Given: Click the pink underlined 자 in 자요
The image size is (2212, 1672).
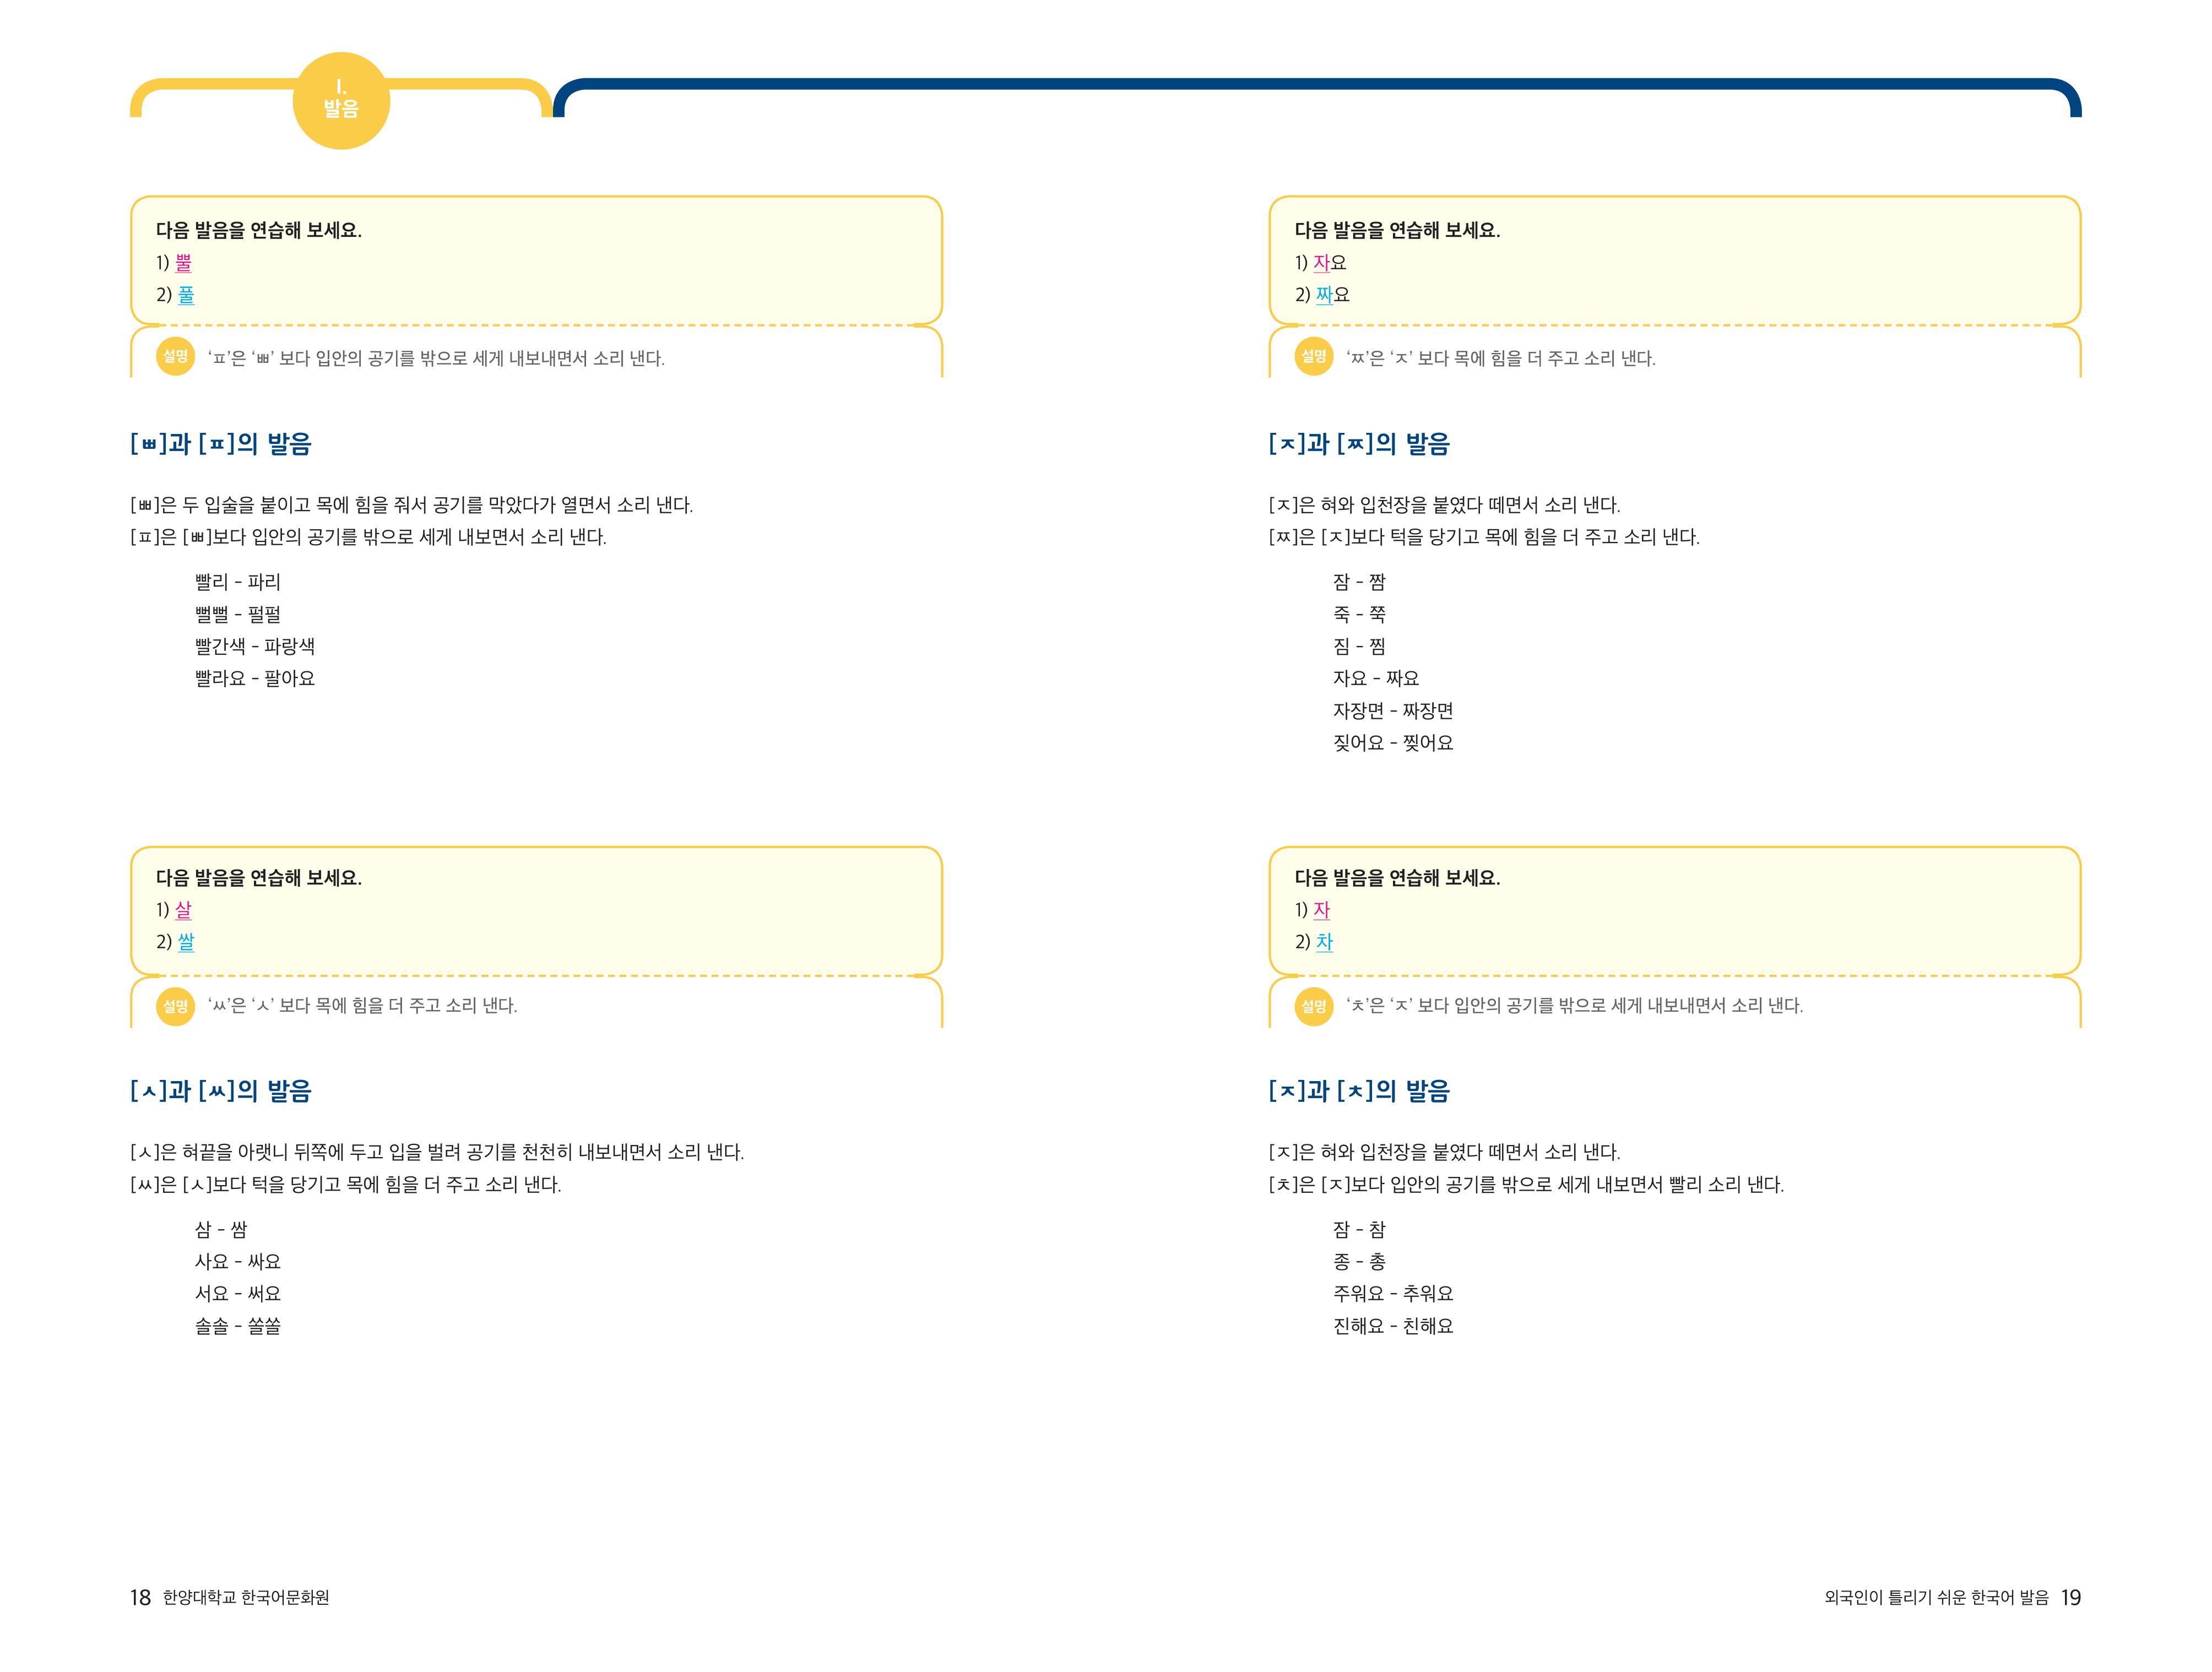Looking at the screenshot, I should (x=1321, y=263).
